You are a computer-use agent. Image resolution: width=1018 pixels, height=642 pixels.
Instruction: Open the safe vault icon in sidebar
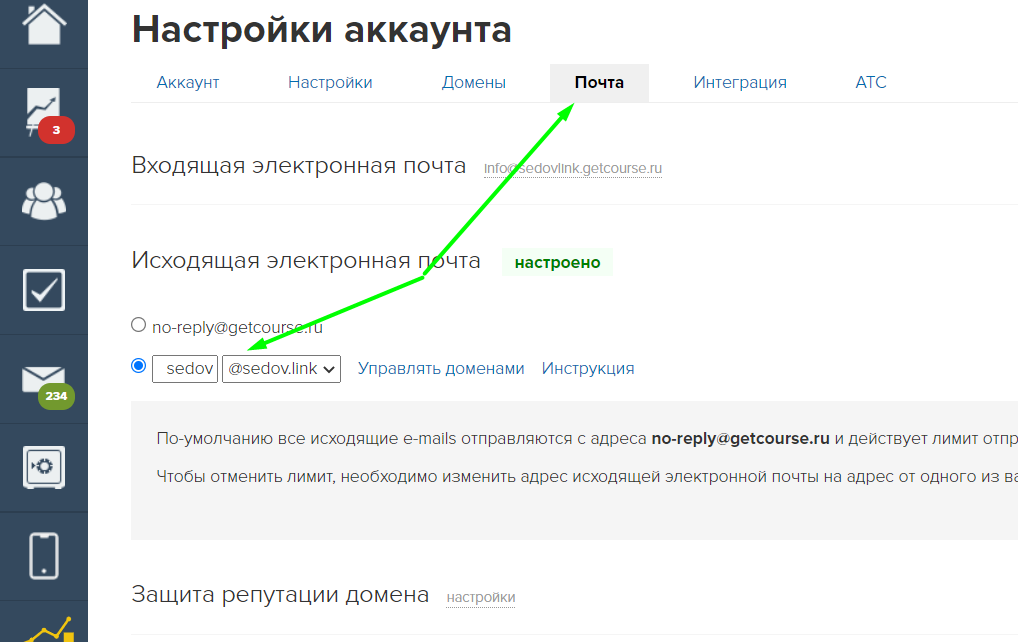[43, 467]
